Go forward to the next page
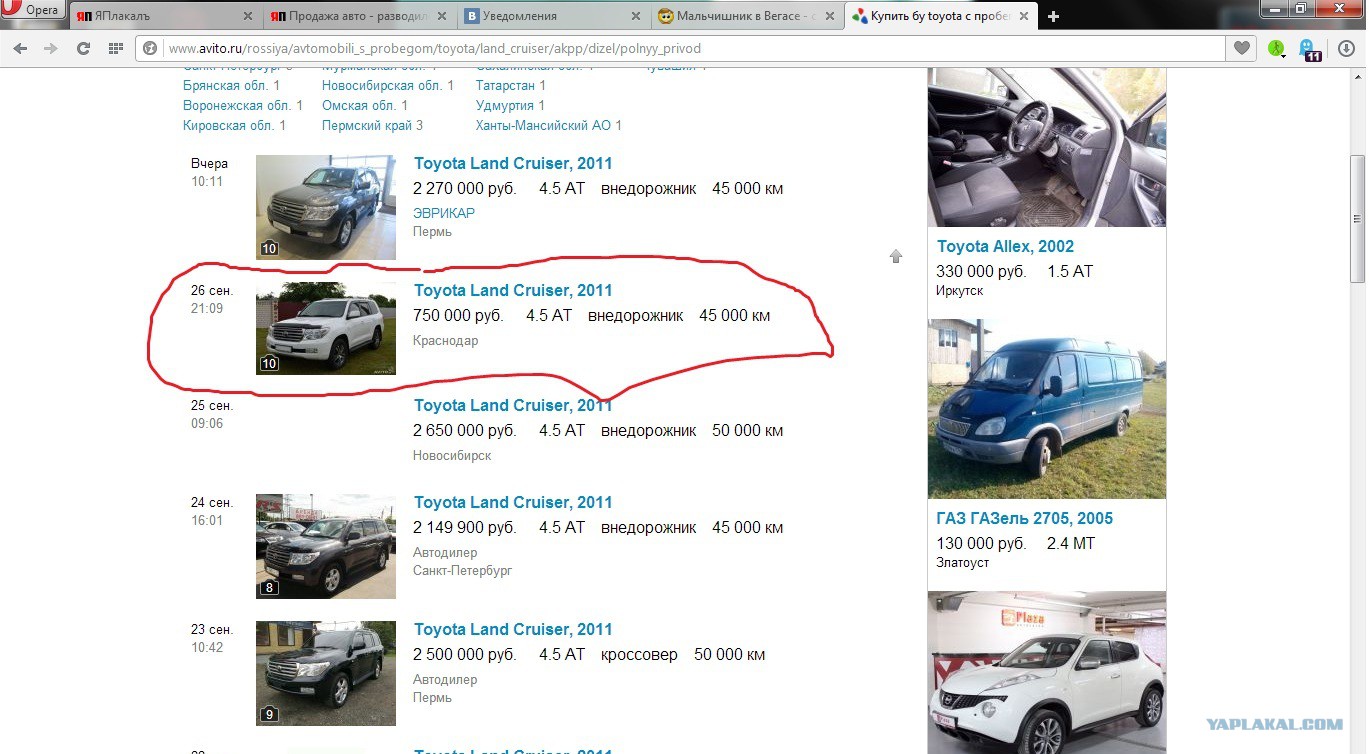The height and width of the screenshot is (754, 1369). 51,48
